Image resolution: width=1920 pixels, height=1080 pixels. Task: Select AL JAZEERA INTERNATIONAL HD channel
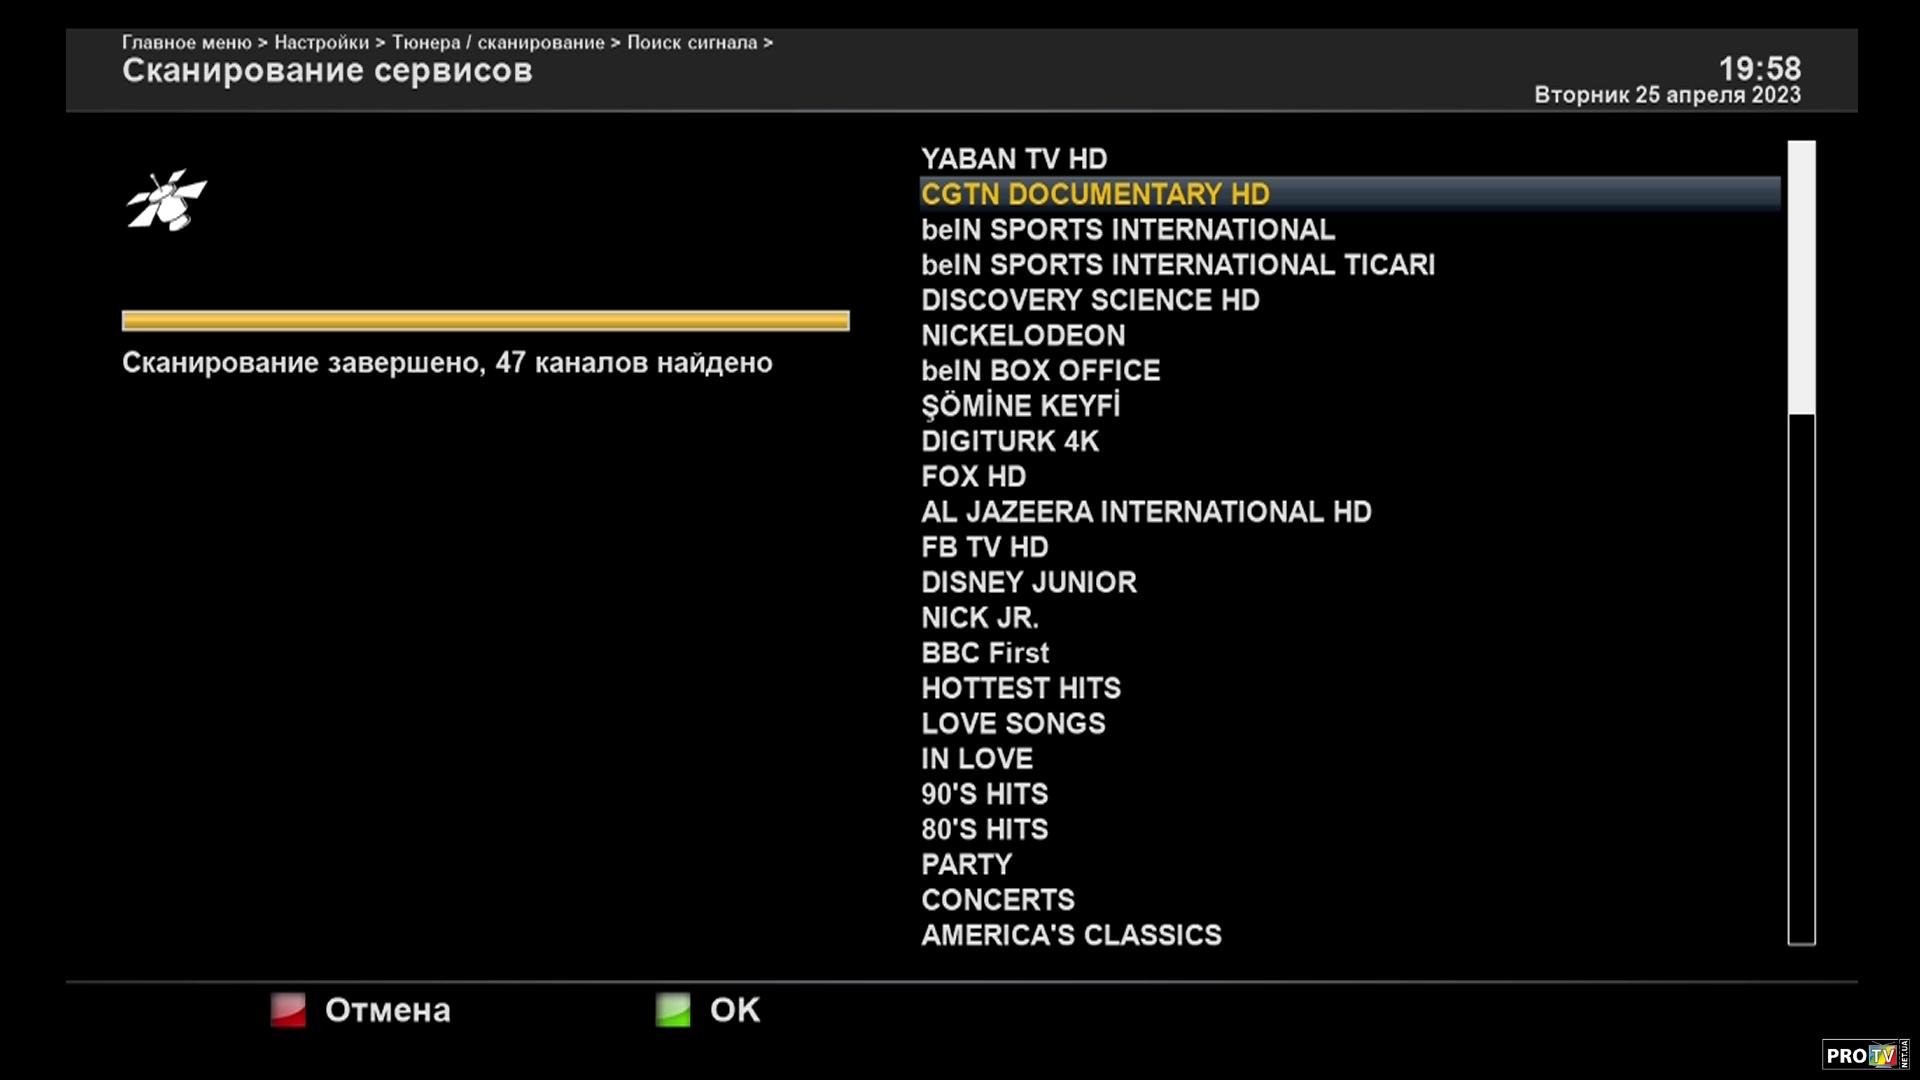[1146, 512]
